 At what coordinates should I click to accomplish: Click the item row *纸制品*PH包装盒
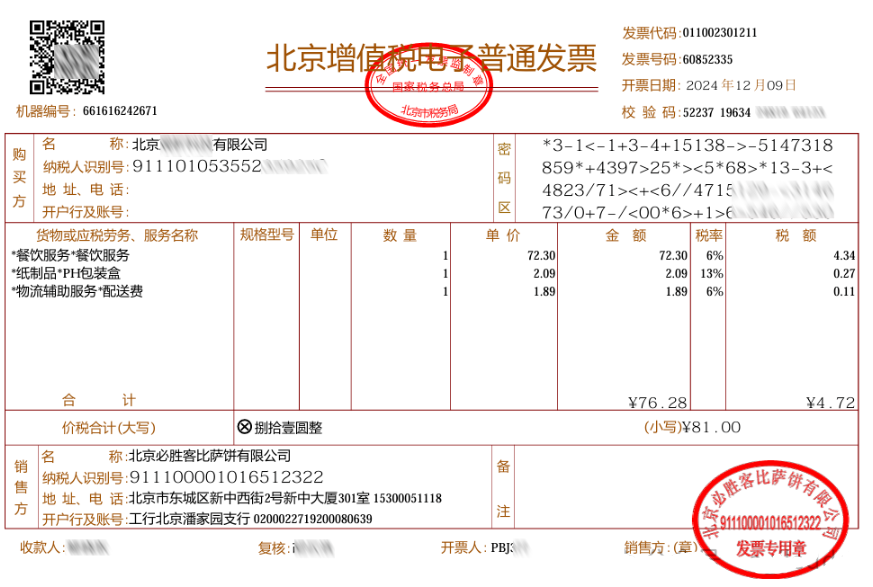(66, 273)
